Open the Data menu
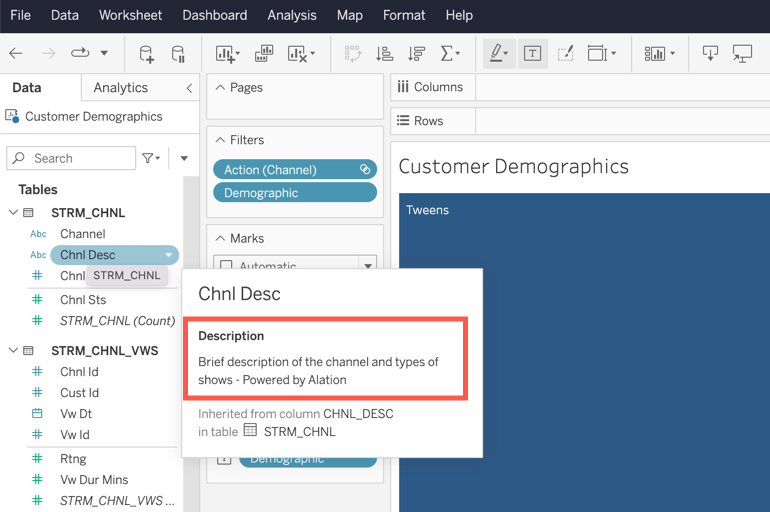 [x=64, y=15]
